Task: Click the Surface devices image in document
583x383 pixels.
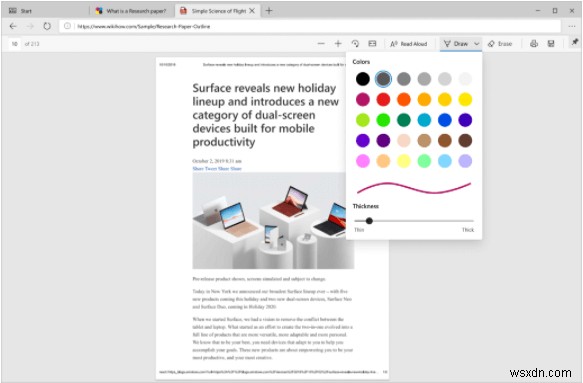Action: [x=273, y=221]
